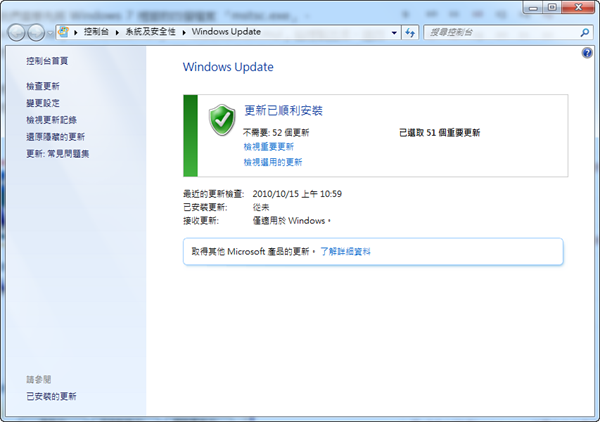Click 還原隱藏的更新 in the sidebar

coord(55,137)
